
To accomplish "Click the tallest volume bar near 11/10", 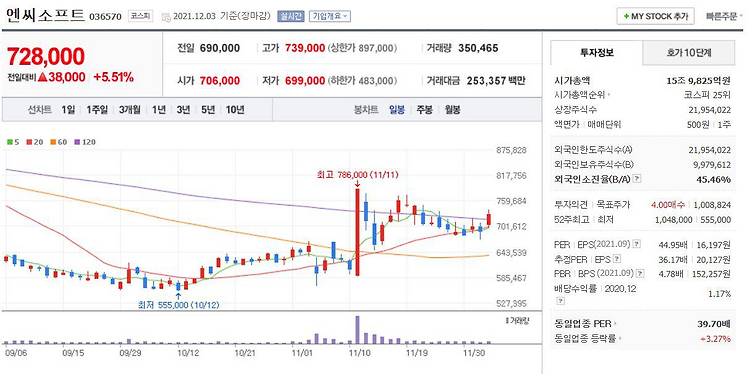I will (x=357, y=330).
